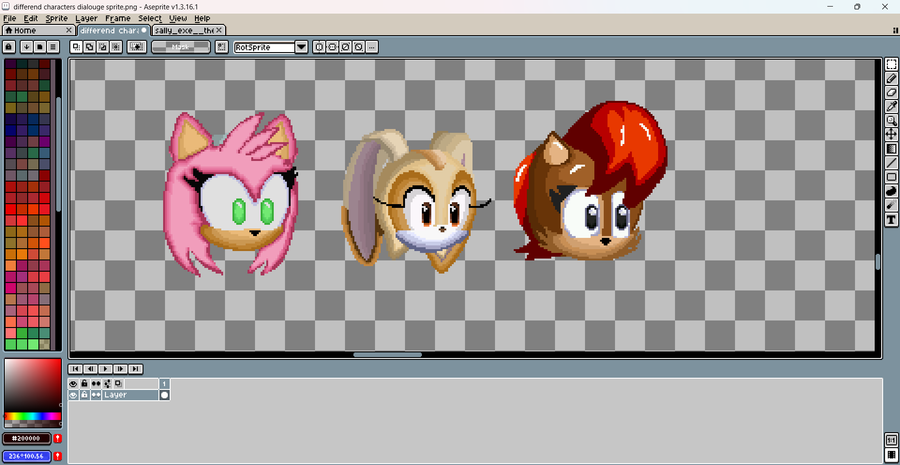Viewport: 900px width, 465px height.
Task: Toggle continuous cels in the timeline header
Action: (96, 383)
